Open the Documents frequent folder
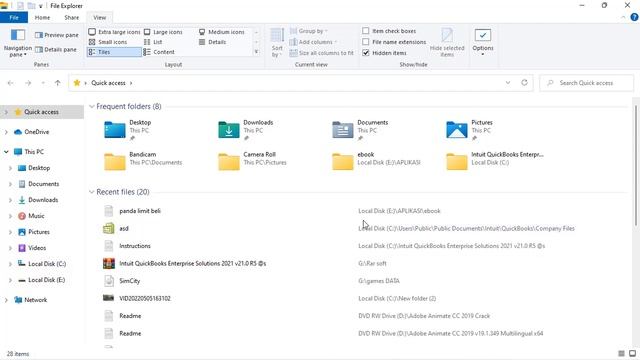Viewport: 640px width, 360px height. pyautogui.click(x=360, y=130)
